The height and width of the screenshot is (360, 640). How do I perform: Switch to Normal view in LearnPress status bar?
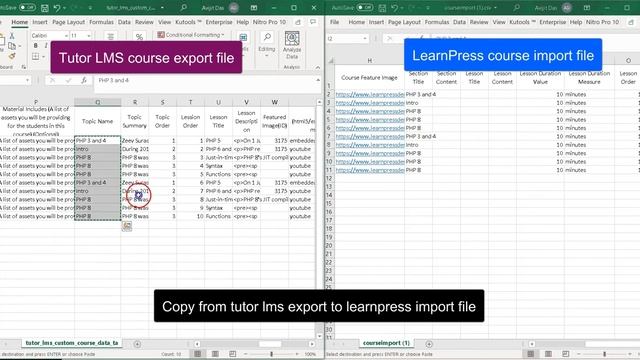pyautogui.click(x=531, y=354)
